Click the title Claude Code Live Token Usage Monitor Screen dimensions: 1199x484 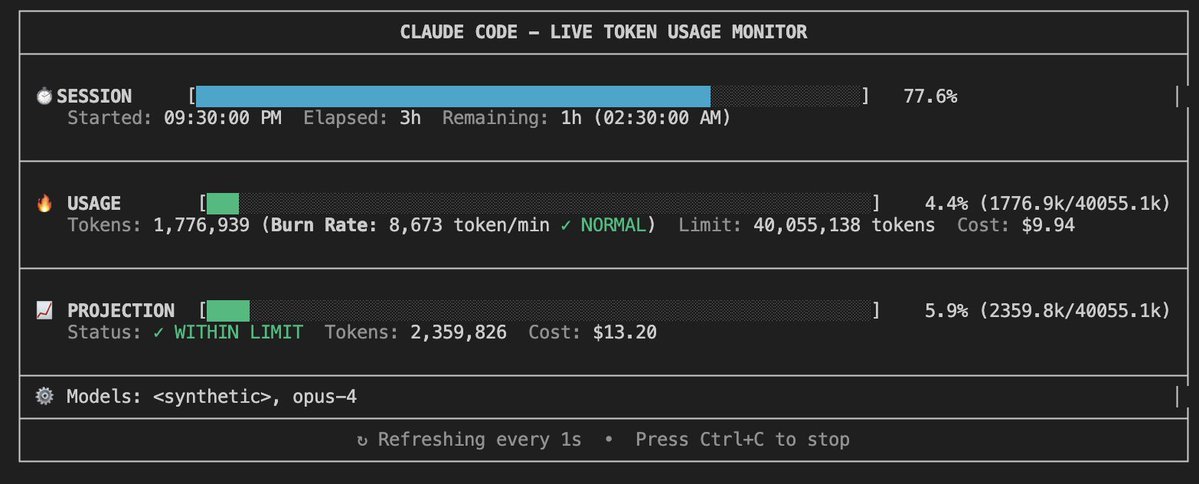point(603,32)
